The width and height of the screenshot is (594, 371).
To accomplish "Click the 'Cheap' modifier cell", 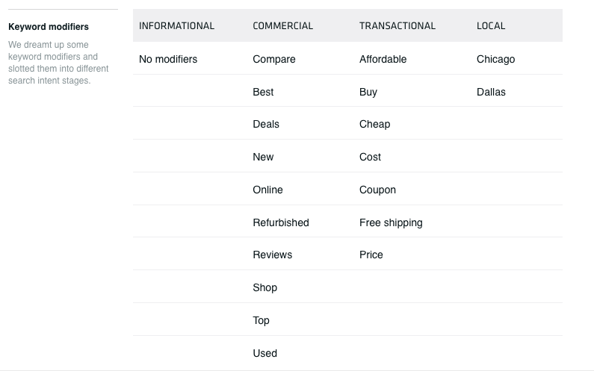I will click(x=375, y=125).
